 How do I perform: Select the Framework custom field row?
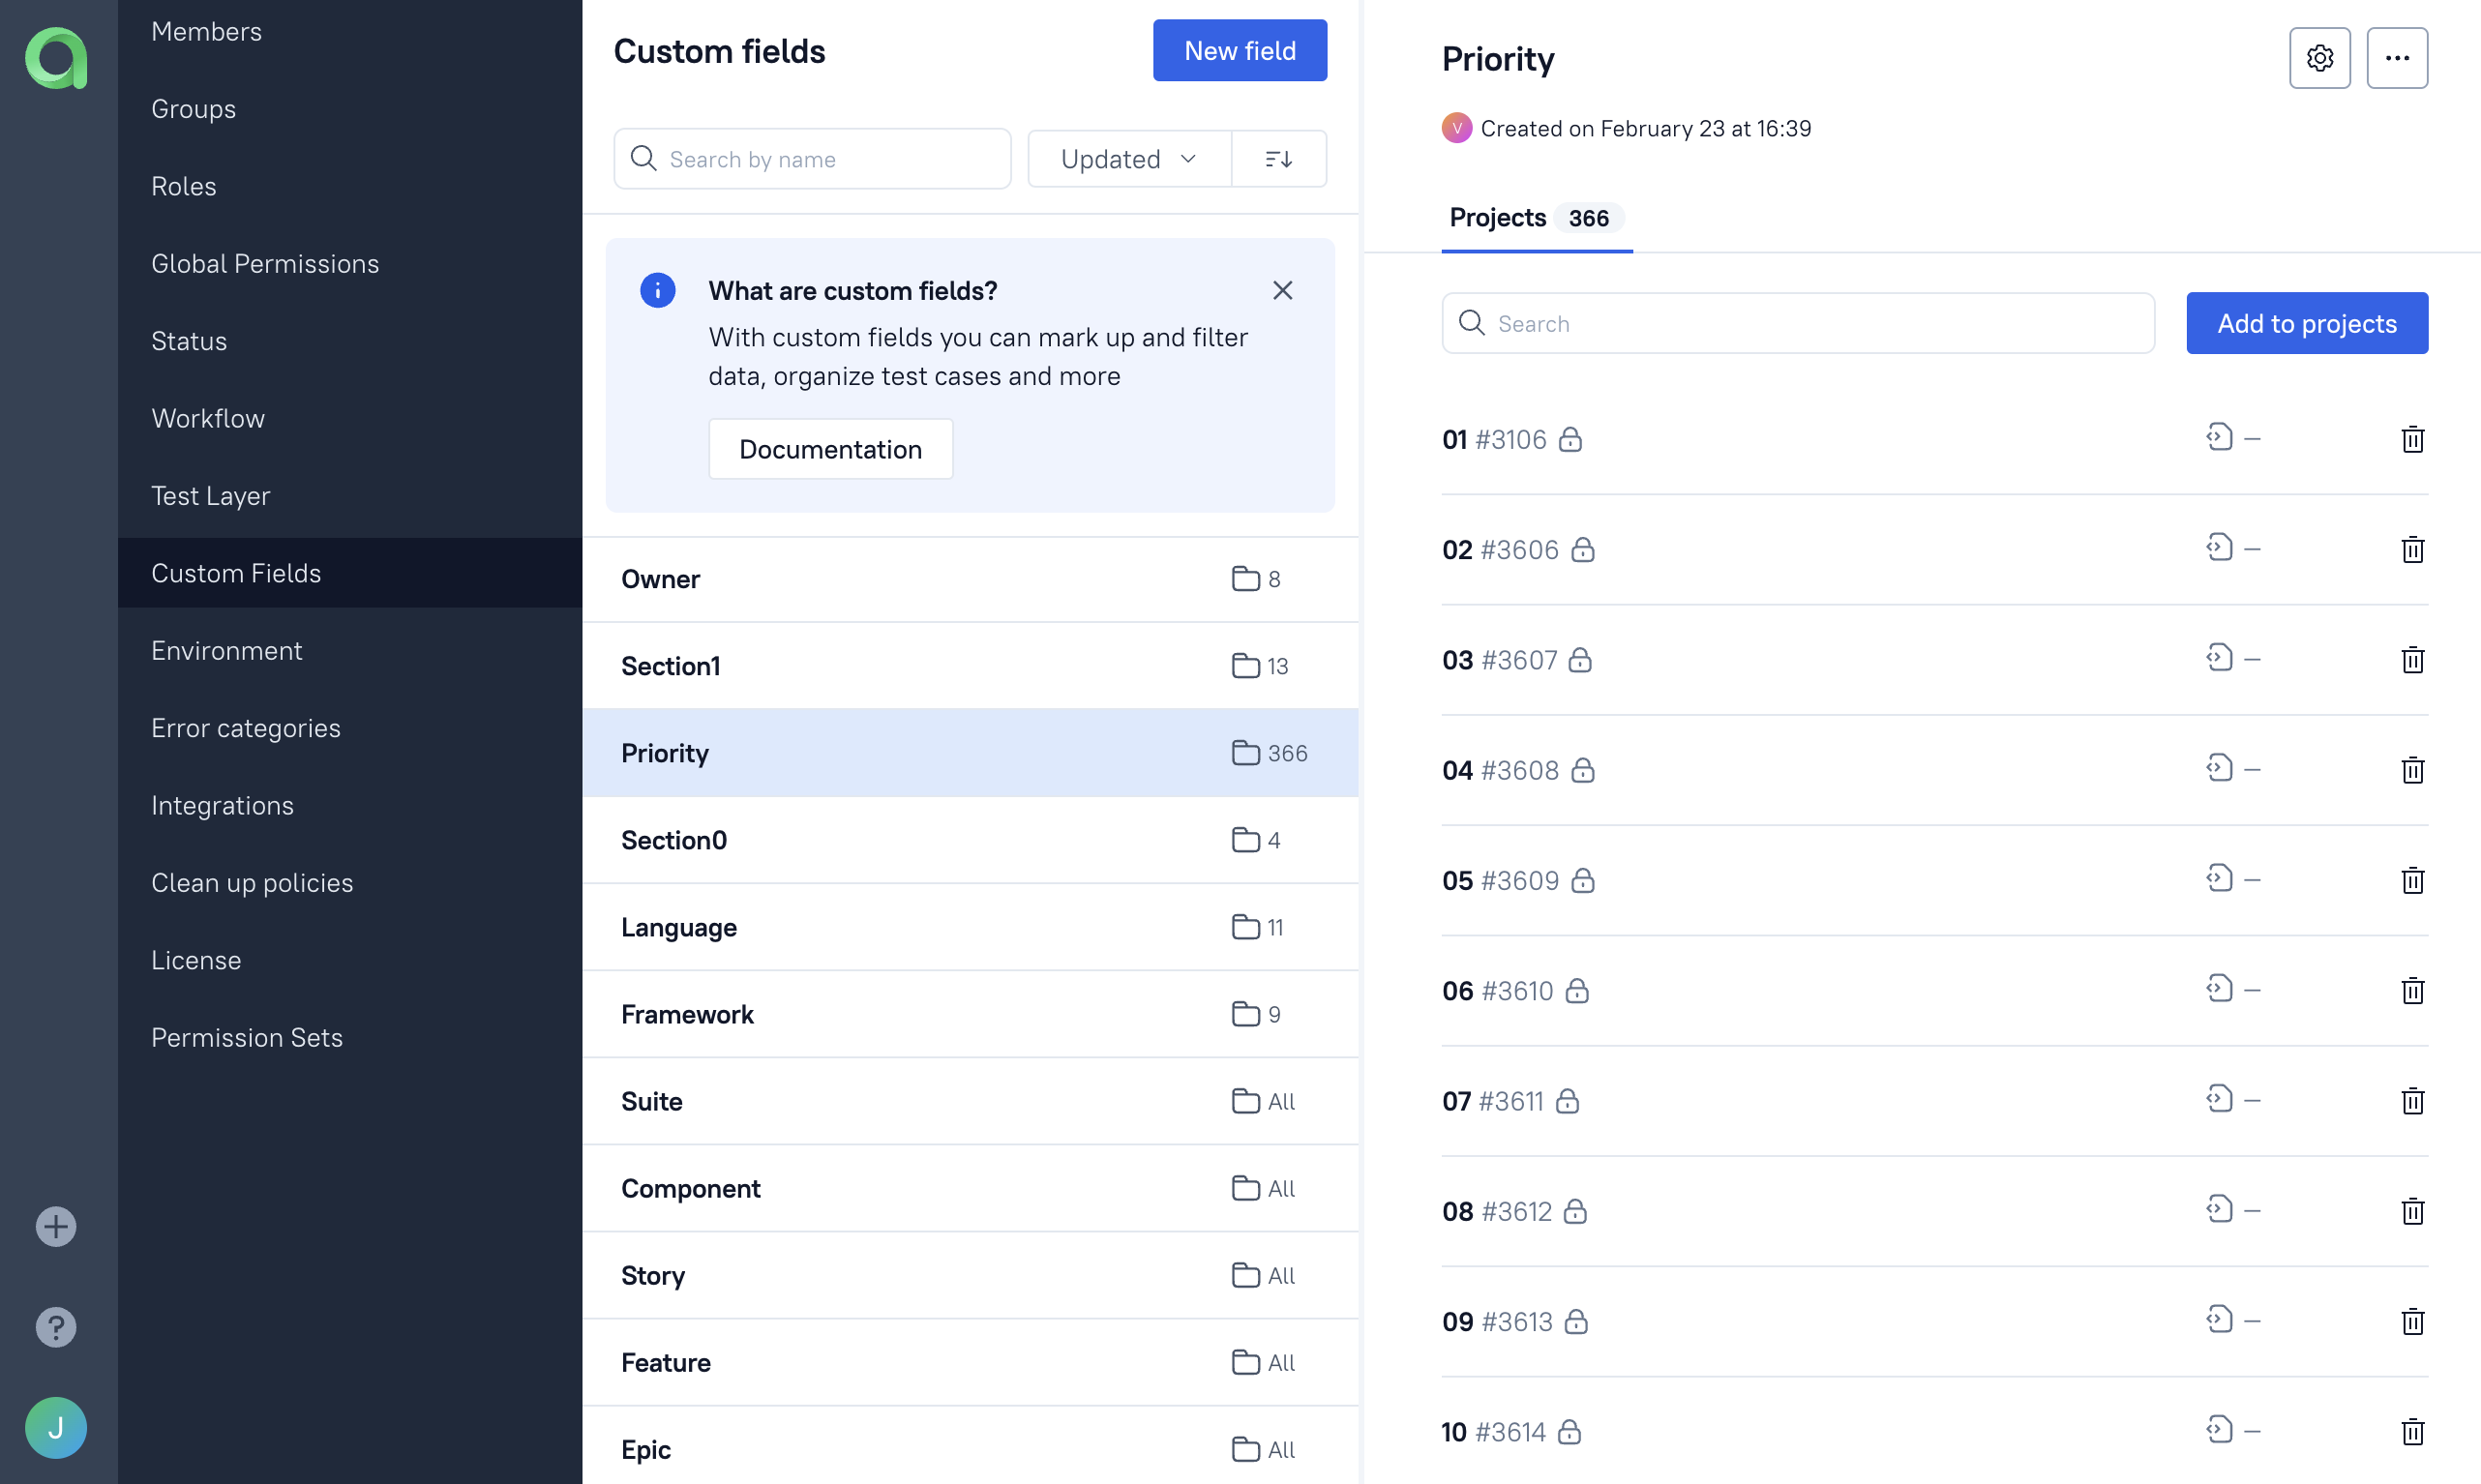pos(969,1014)
